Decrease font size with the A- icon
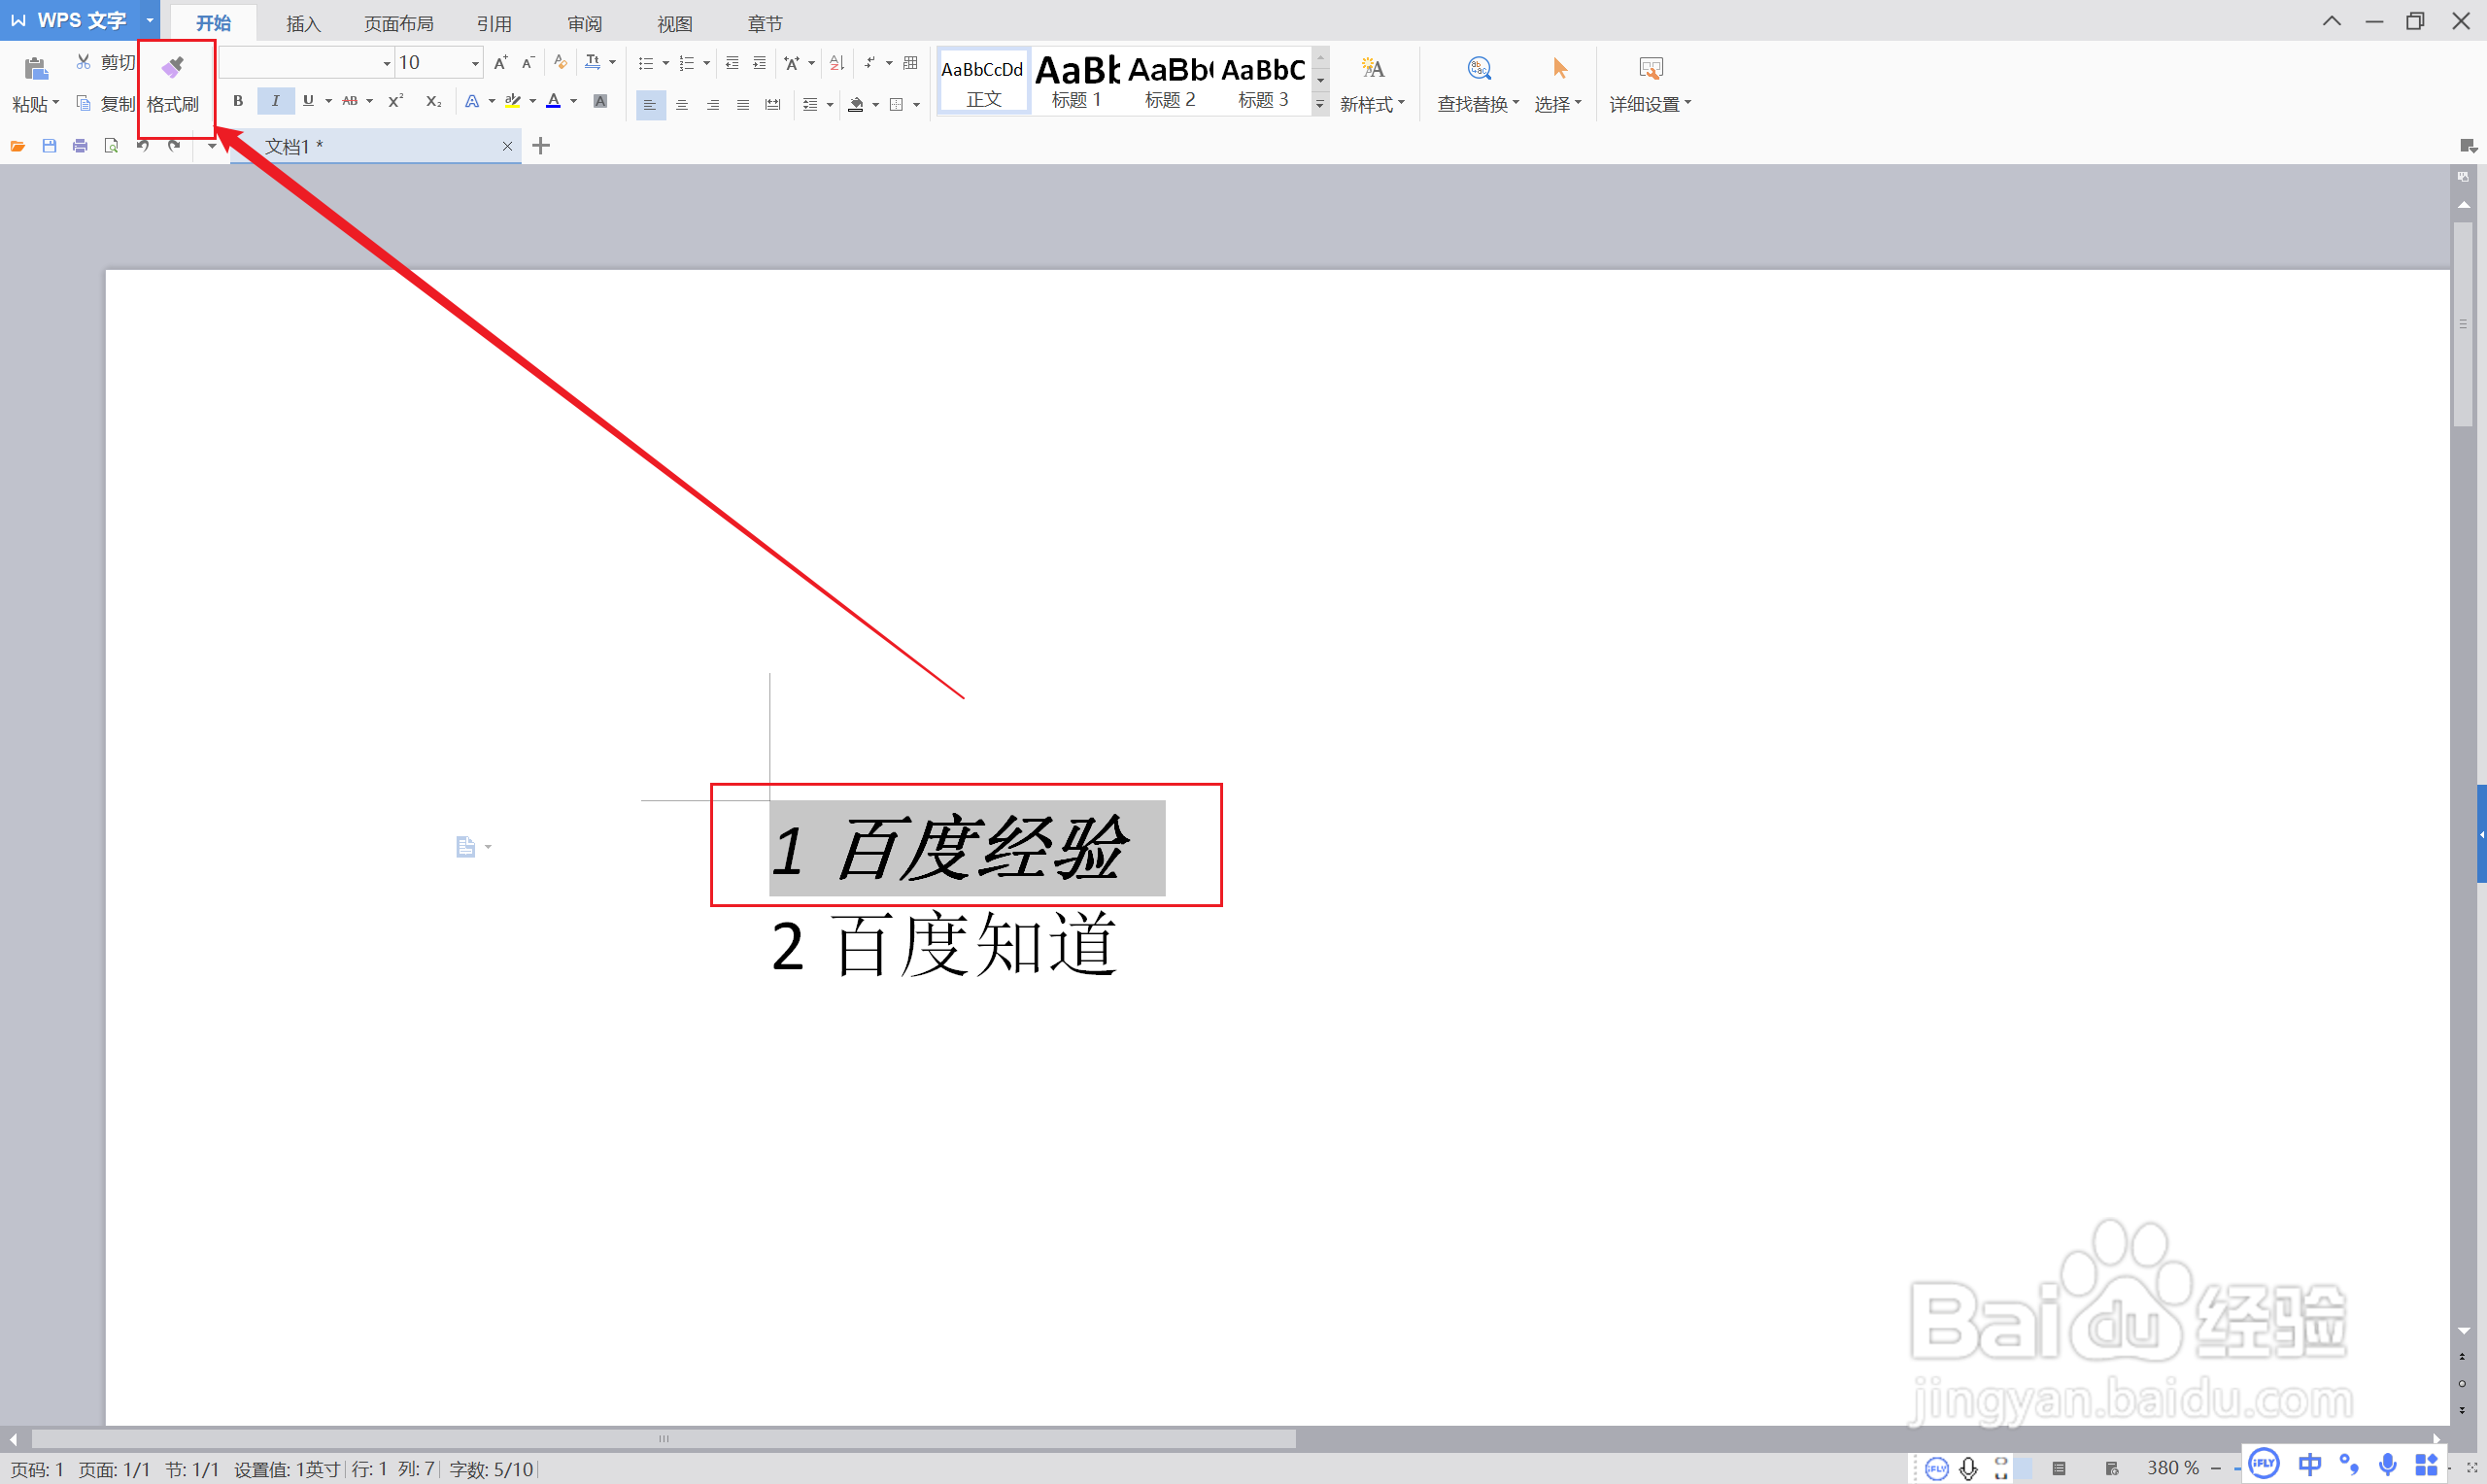2487x1484 pixels. (528, 62)
